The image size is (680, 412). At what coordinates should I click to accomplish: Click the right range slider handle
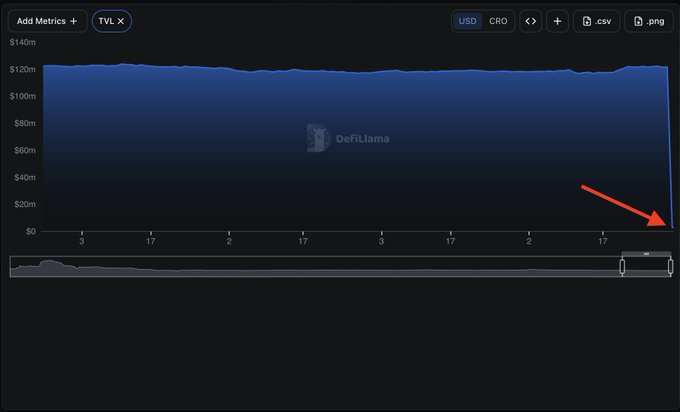tap(670, 266)
